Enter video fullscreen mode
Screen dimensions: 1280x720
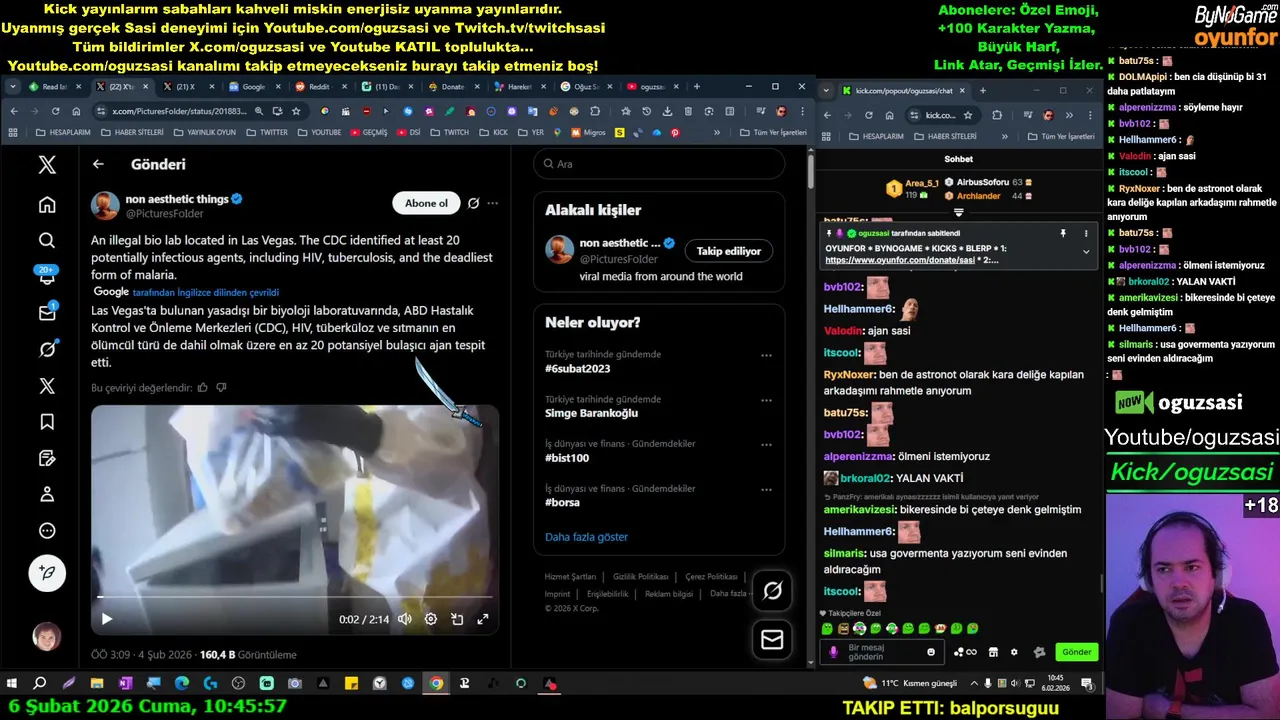(483, 619)
